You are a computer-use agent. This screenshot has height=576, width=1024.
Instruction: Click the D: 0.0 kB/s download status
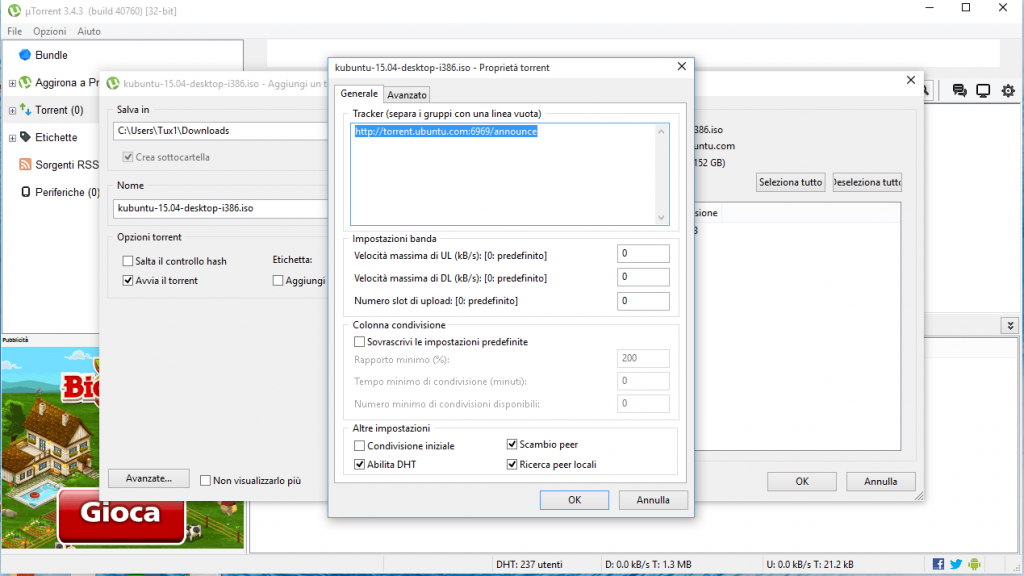[648, 564]
